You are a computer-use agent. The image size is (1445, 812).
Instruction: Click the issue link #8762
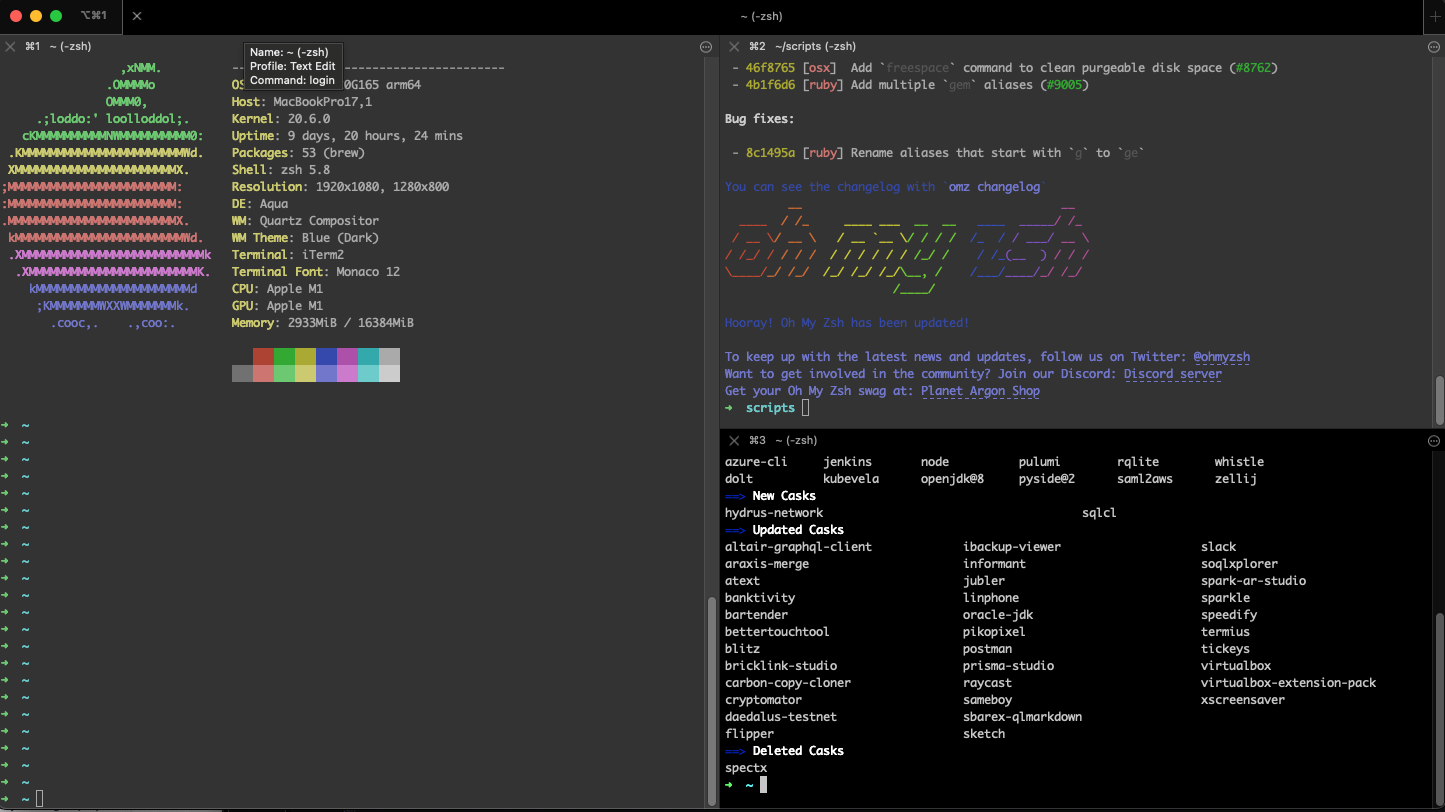[x=1253, y=68]
